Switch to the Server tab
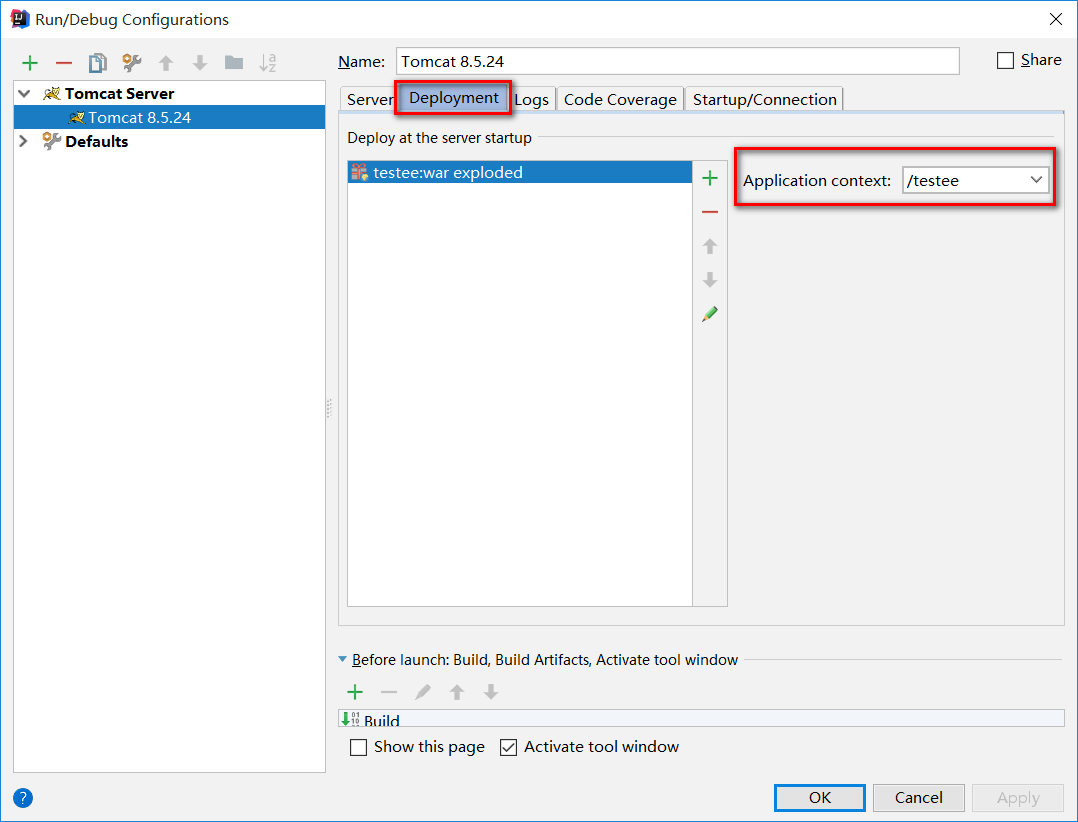Screen dimensions: 1078x822 point(368,100)
